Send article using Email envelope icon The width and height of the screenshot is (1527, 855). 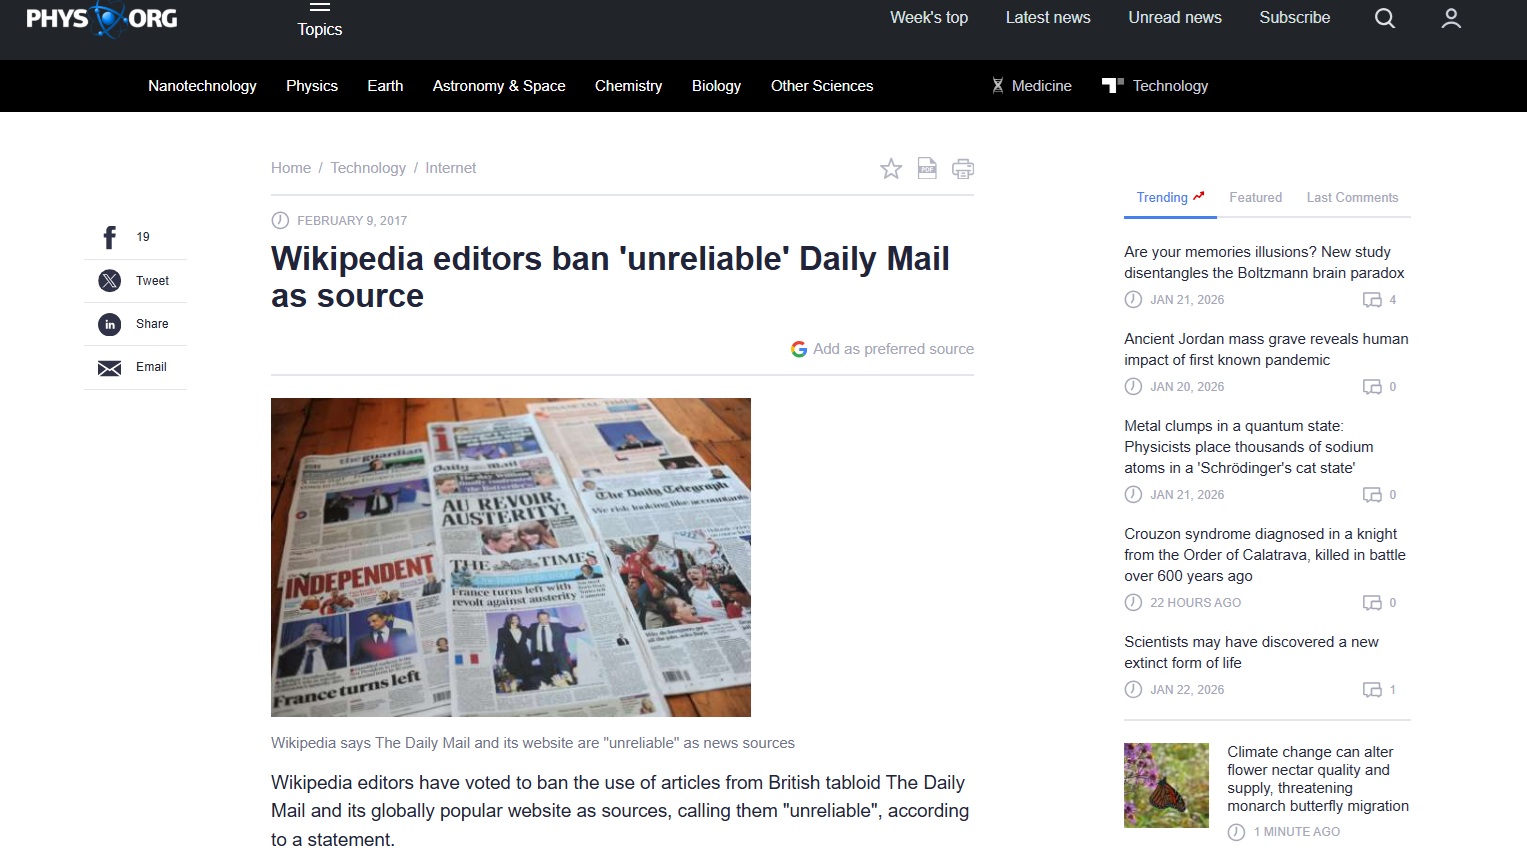point(110,368)
